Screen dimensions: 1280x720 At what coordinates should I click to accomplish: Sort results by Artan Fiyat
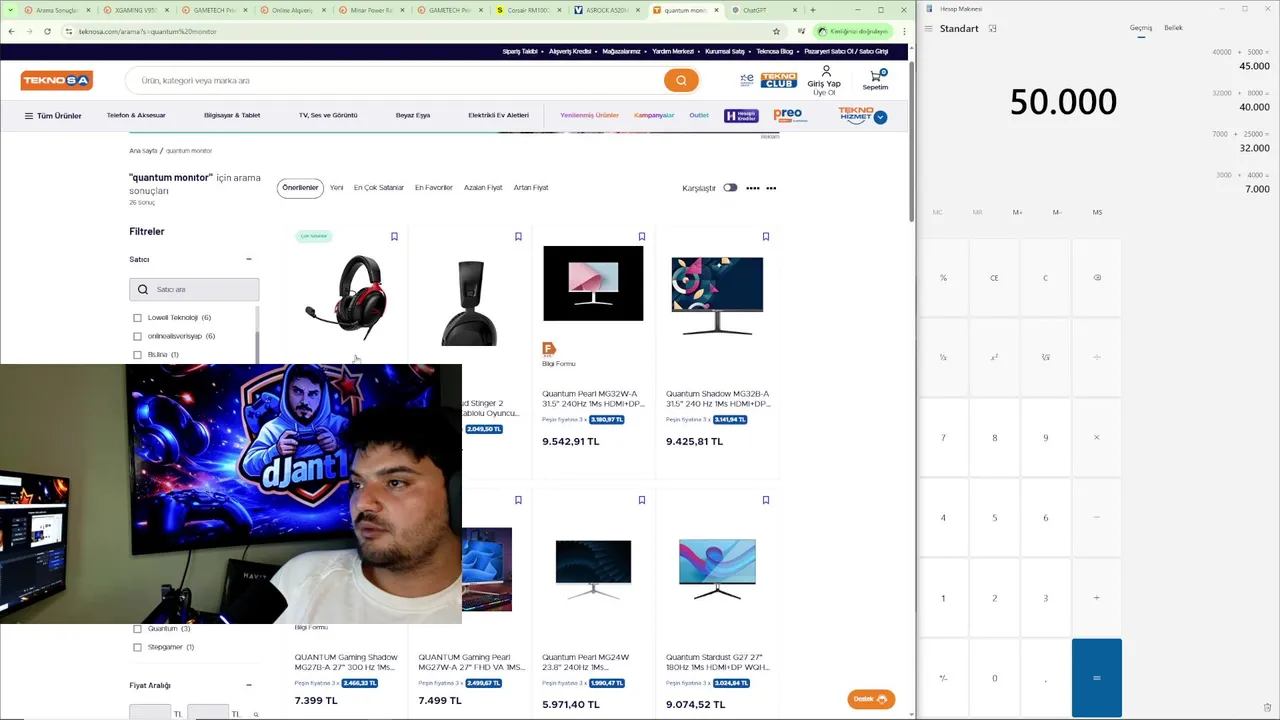click(x=531, y=188)
